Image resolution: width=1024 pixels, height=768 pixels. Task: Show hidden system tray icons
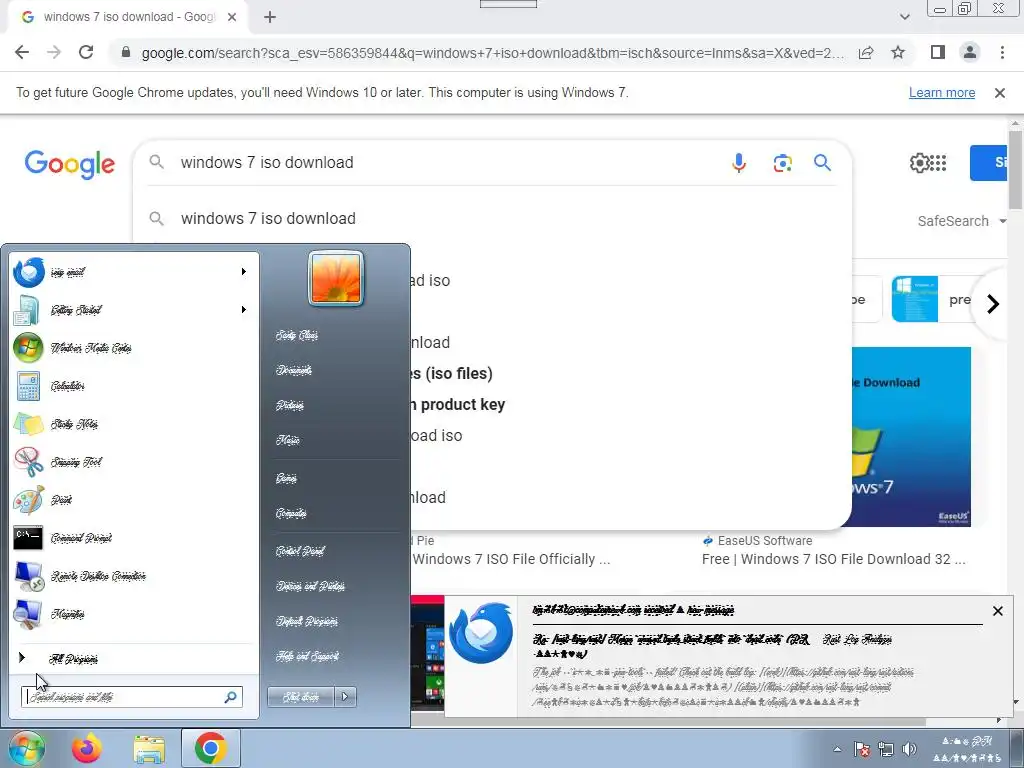[837, 749]
